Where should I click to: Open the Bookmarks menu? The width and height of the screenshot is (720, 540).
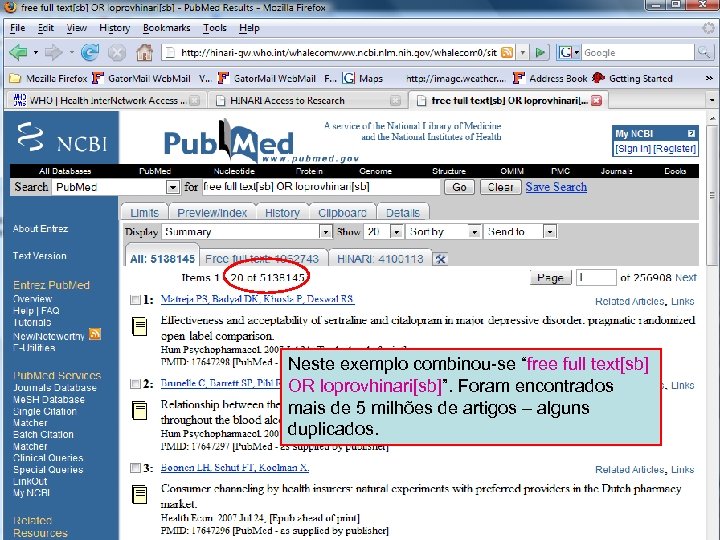pos(167,28)
